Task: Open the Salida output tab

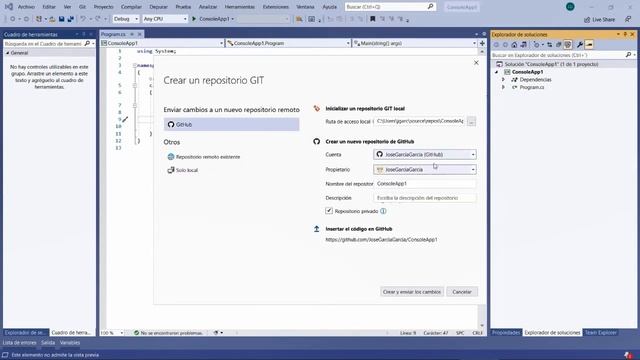Action: 48,343
